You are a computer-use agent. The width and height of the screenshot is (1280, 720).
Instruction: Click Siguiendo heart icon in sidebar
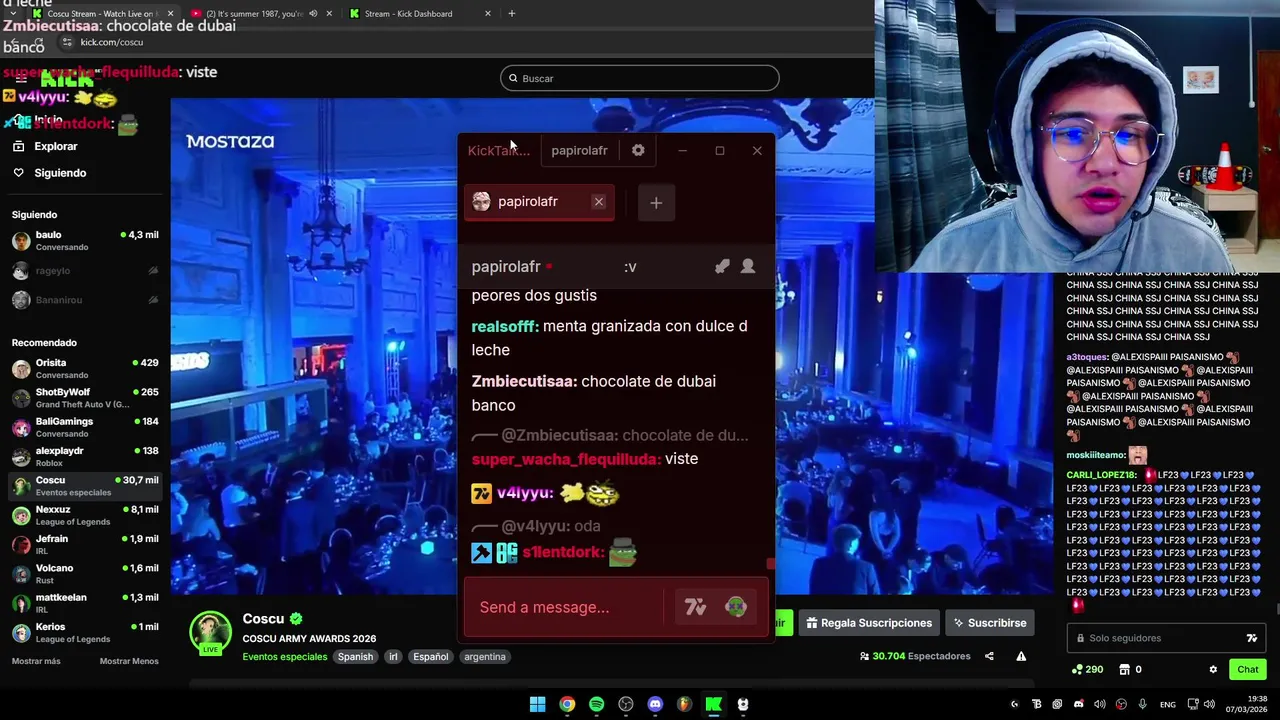pos(18,173)
